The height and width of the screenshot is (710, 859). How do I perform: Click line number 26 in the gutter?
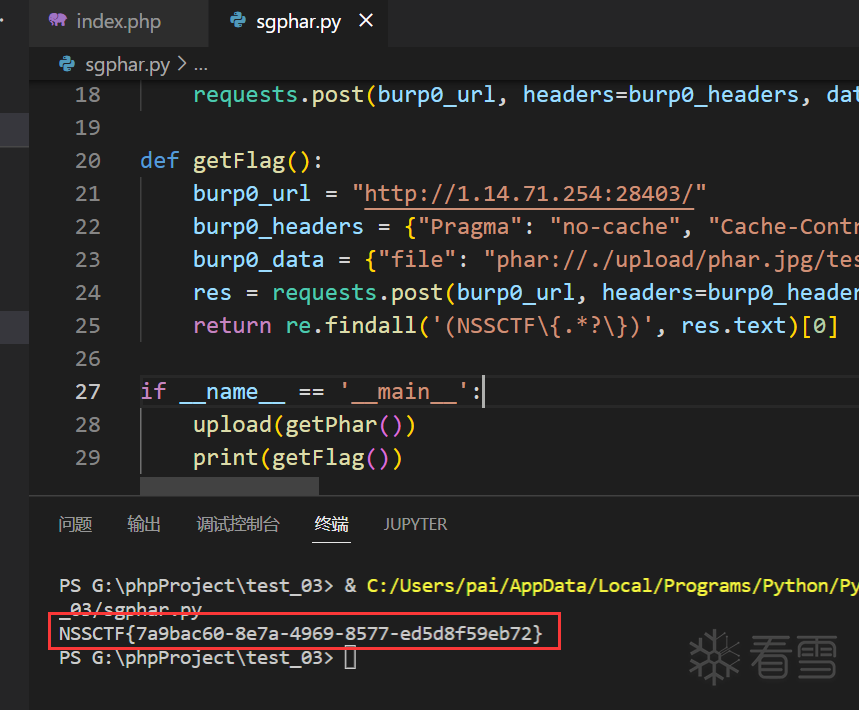(88, 359)
